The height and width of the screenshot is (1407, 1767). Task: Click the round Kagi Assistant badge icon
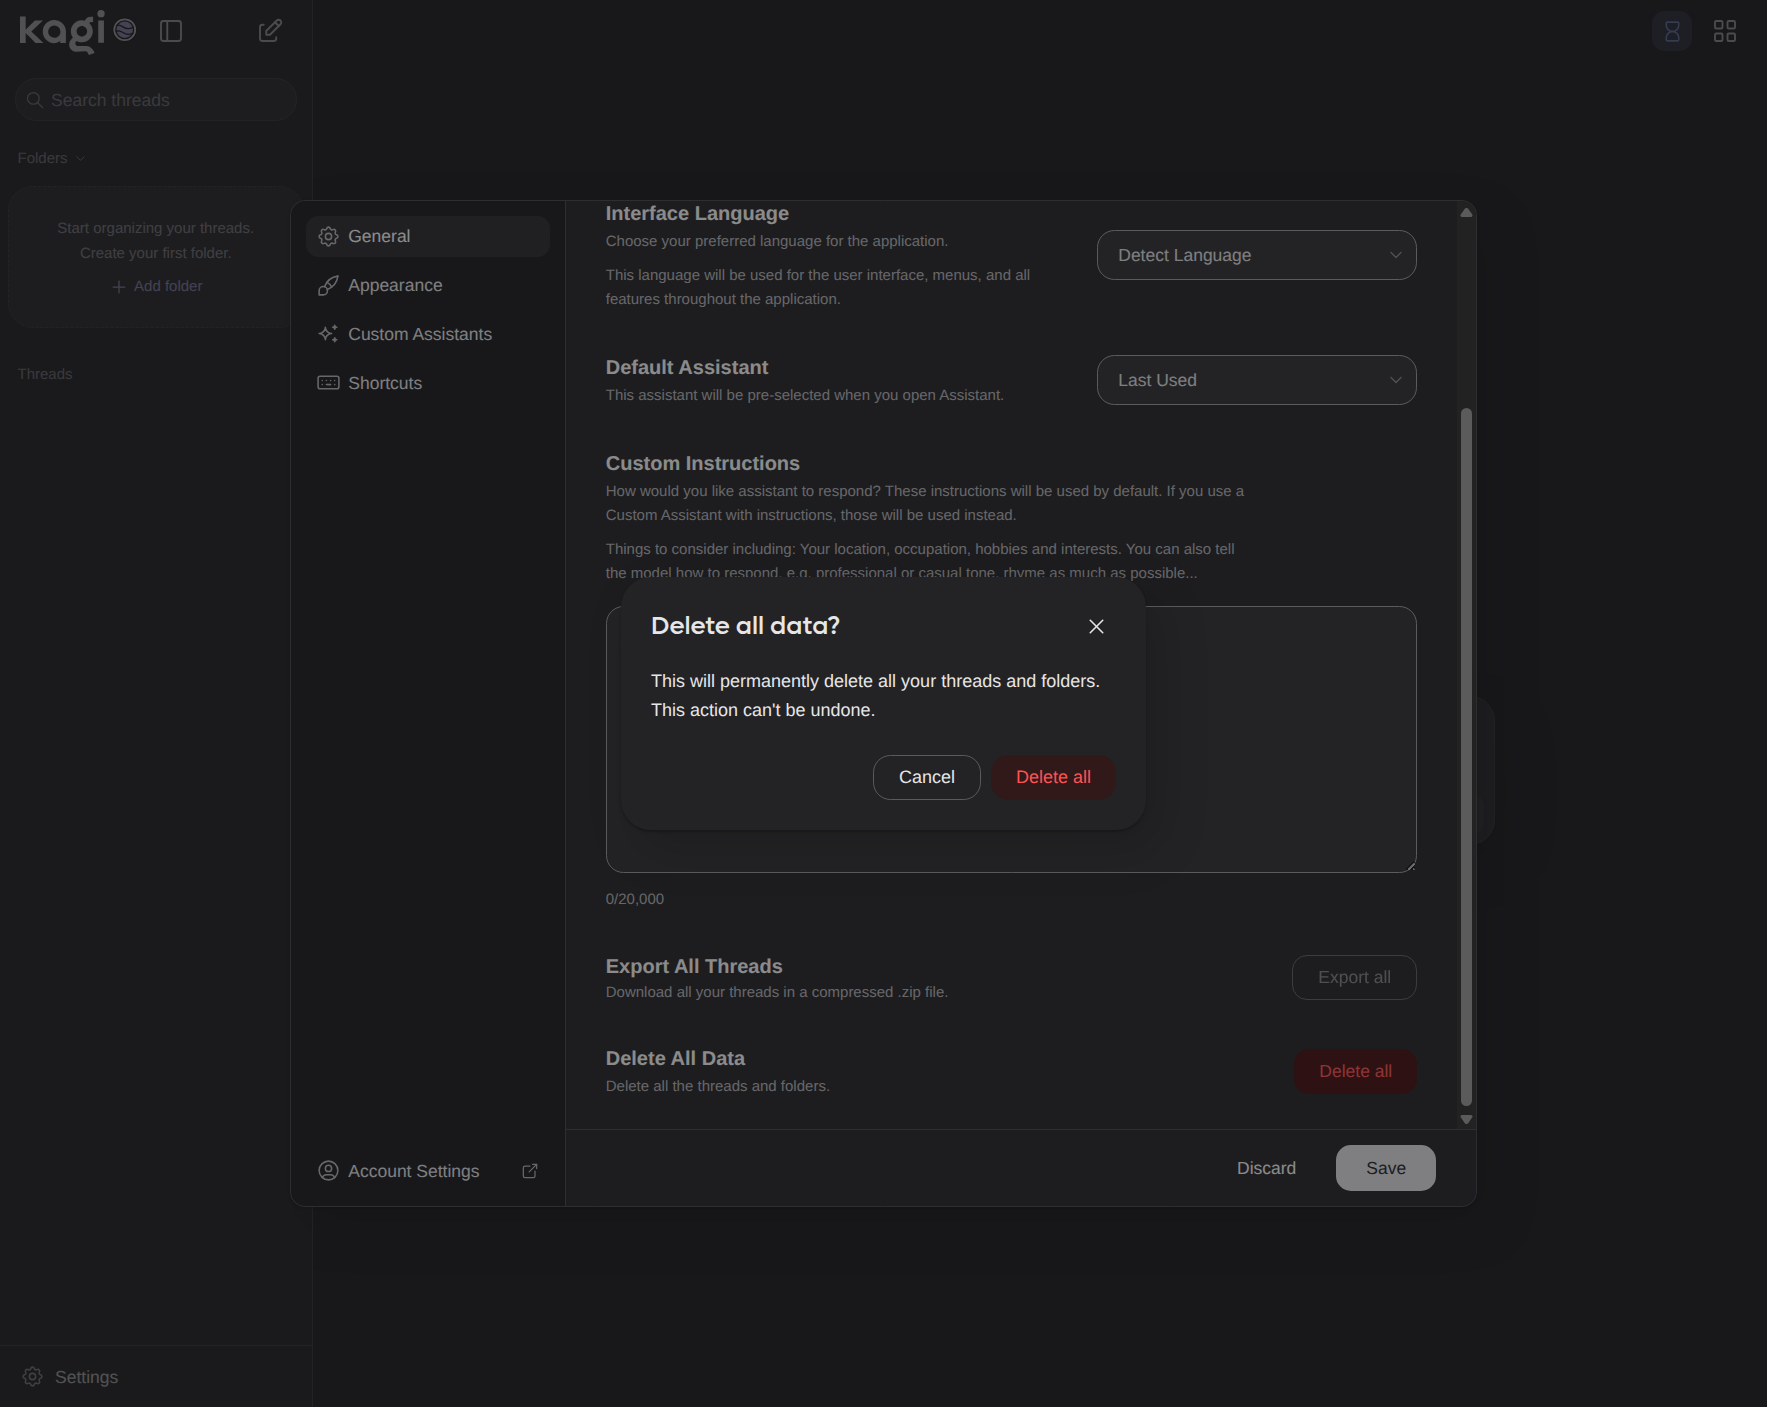125,30
